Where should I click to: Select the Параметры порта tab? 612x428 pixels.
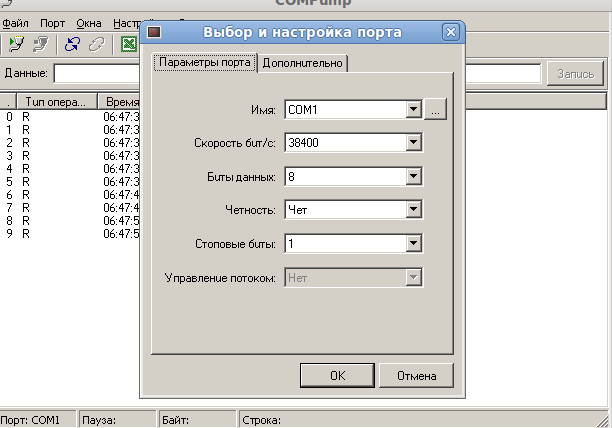tap(205, 62)
